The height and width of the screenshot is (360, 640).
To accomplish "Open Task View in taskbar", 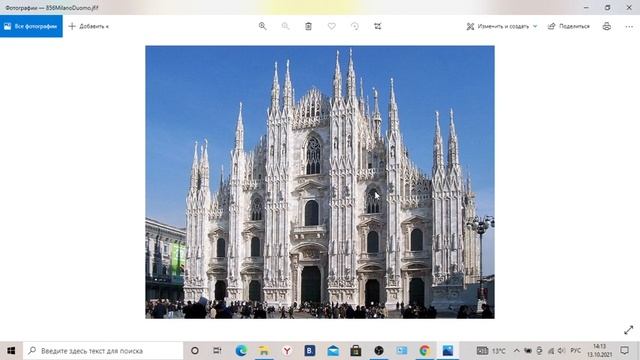I will (218, 351).
